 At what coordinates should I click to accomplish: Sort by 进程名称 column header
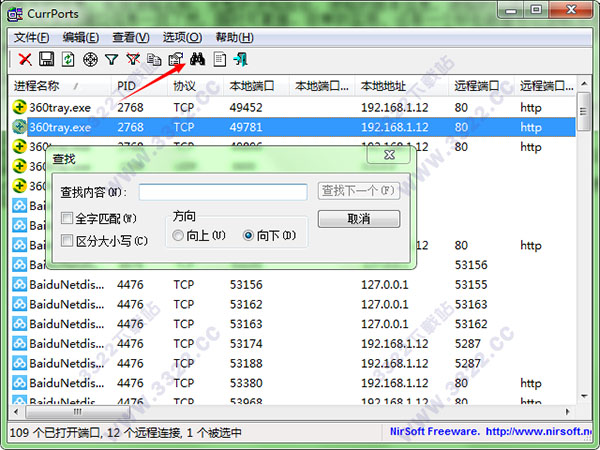pyautogui.click(x=59, y=86)
